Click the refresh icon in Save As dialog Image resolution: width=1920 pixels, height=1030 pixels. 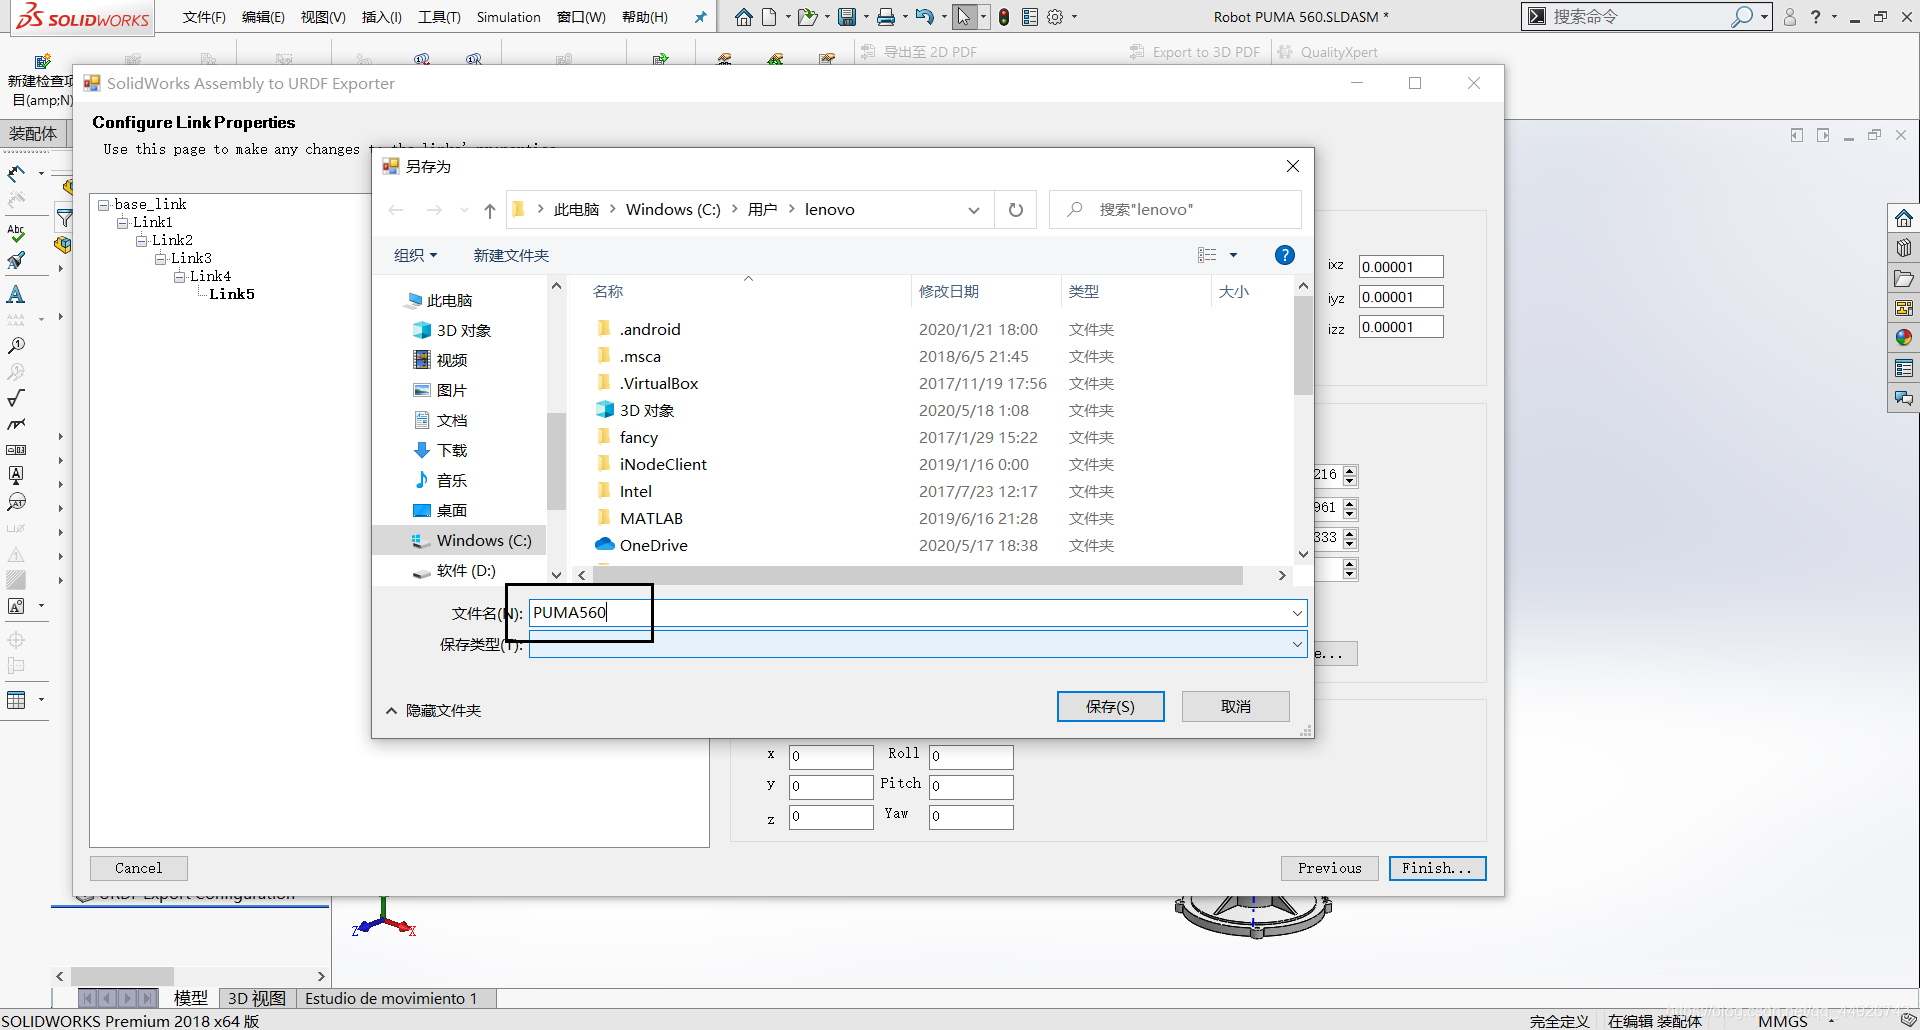point(1016,210)
